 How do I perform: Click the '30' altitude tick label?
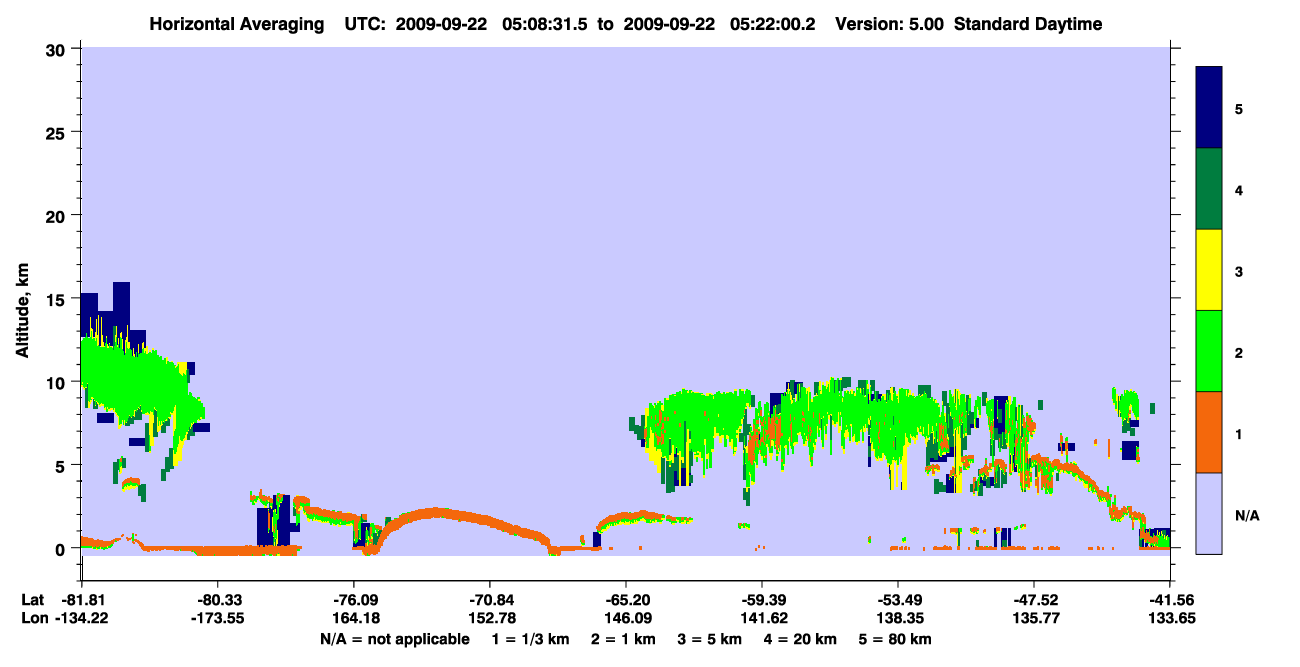point(57,48)
